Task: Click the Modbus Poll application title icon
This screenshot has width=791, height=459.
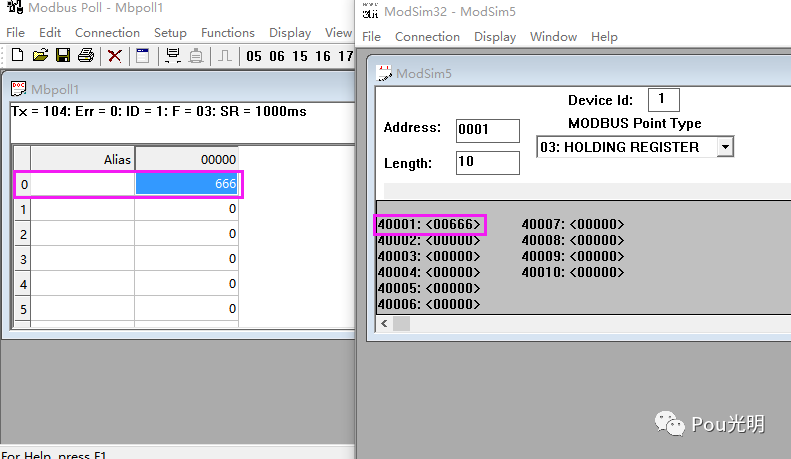Action: (15, 7)
